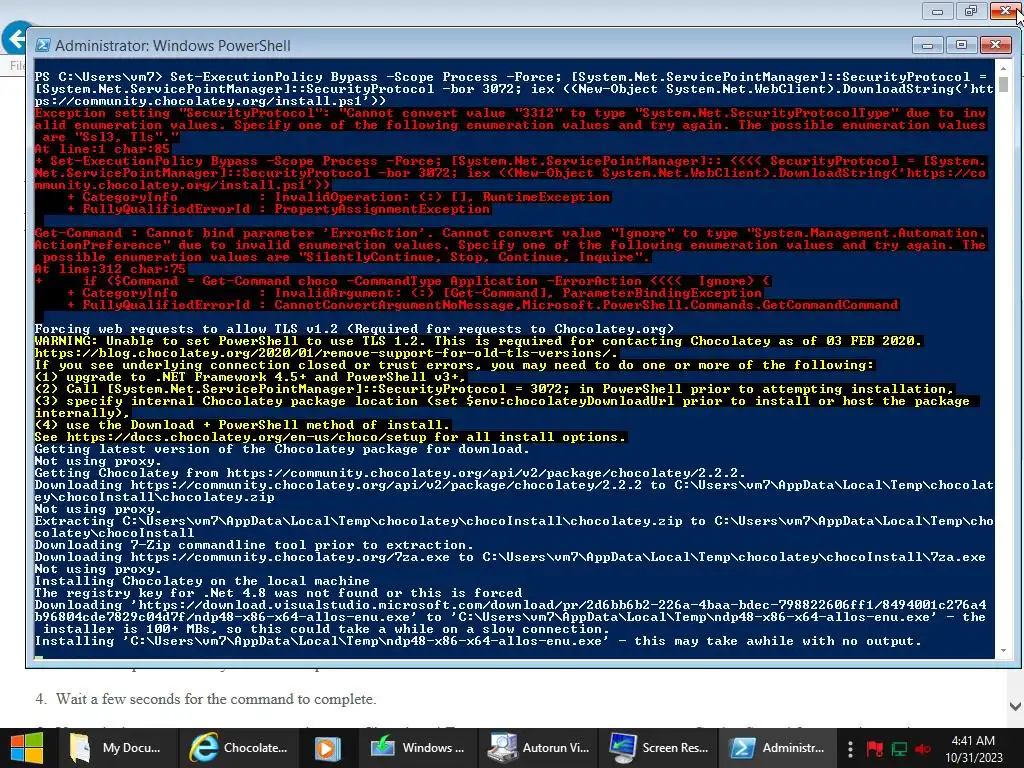Switch to the Administrator PowerShell taskbar button
1024x768 pixels.
point(779,748)
